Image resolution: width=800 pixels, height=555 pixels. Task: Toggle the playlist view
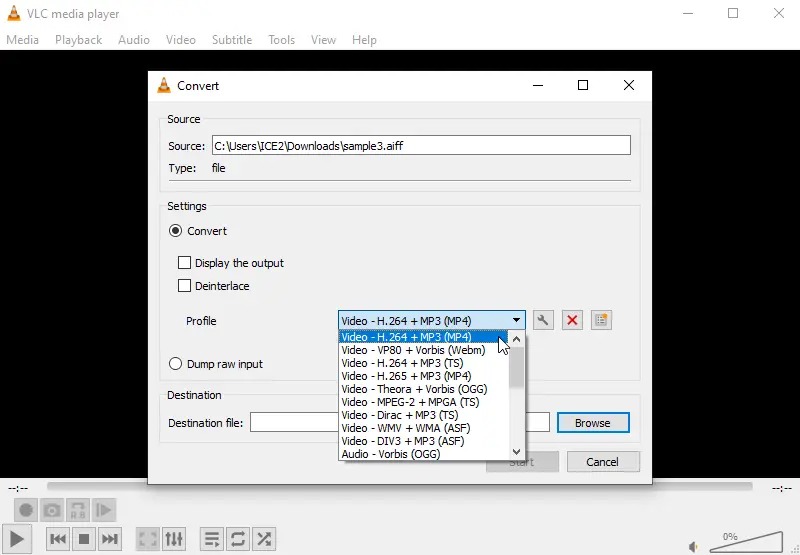pyautogui.click(x=212, y=539)
